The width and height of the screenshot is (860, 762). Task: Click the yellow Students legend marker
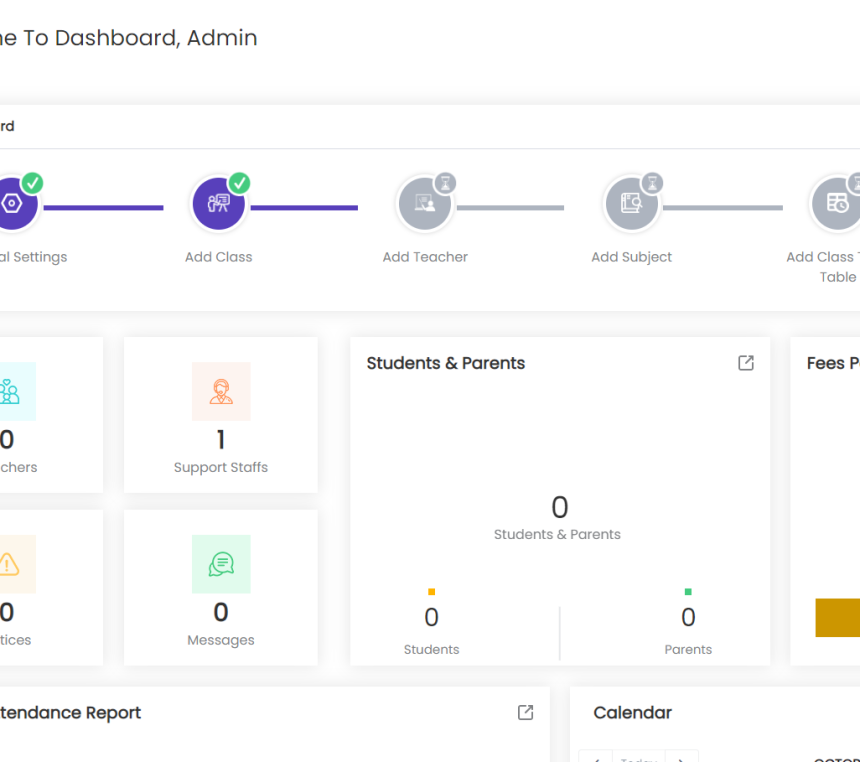(431, 592)
